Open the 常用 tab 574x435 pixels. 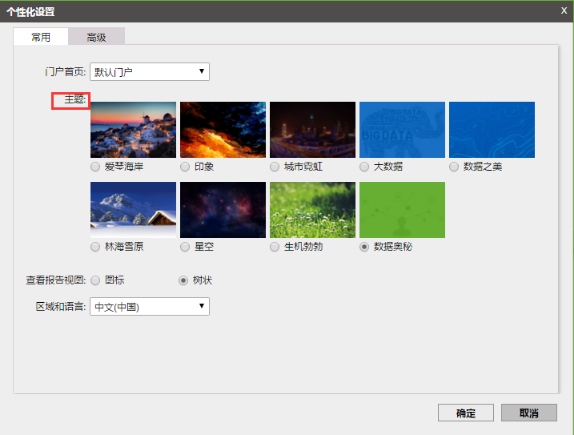click(x=41, y=37)
